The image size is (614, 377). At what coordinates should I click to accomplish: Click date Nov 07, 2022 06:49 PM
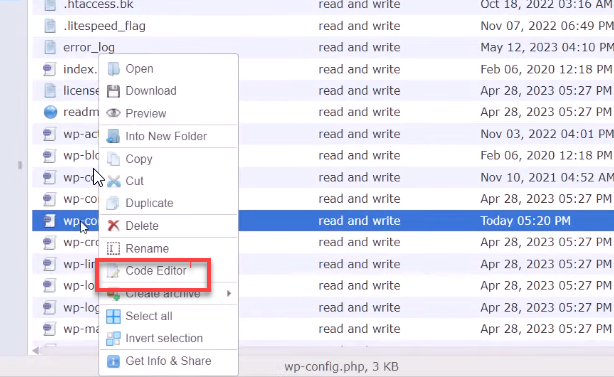[x=547, y=26]
